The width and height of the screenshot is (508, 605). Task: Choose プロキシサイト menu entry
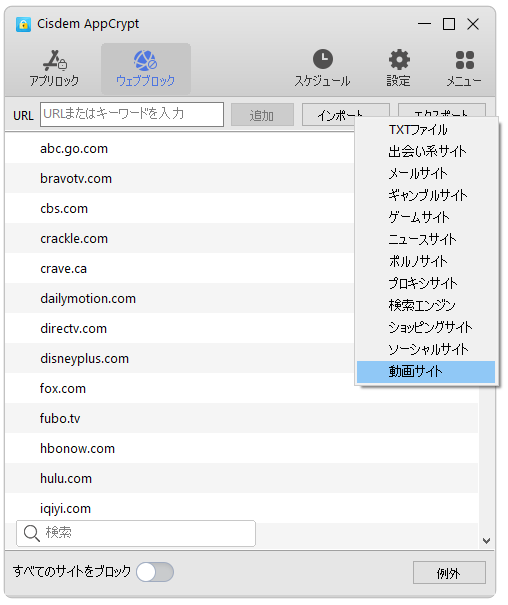click(x=426, y=283)
